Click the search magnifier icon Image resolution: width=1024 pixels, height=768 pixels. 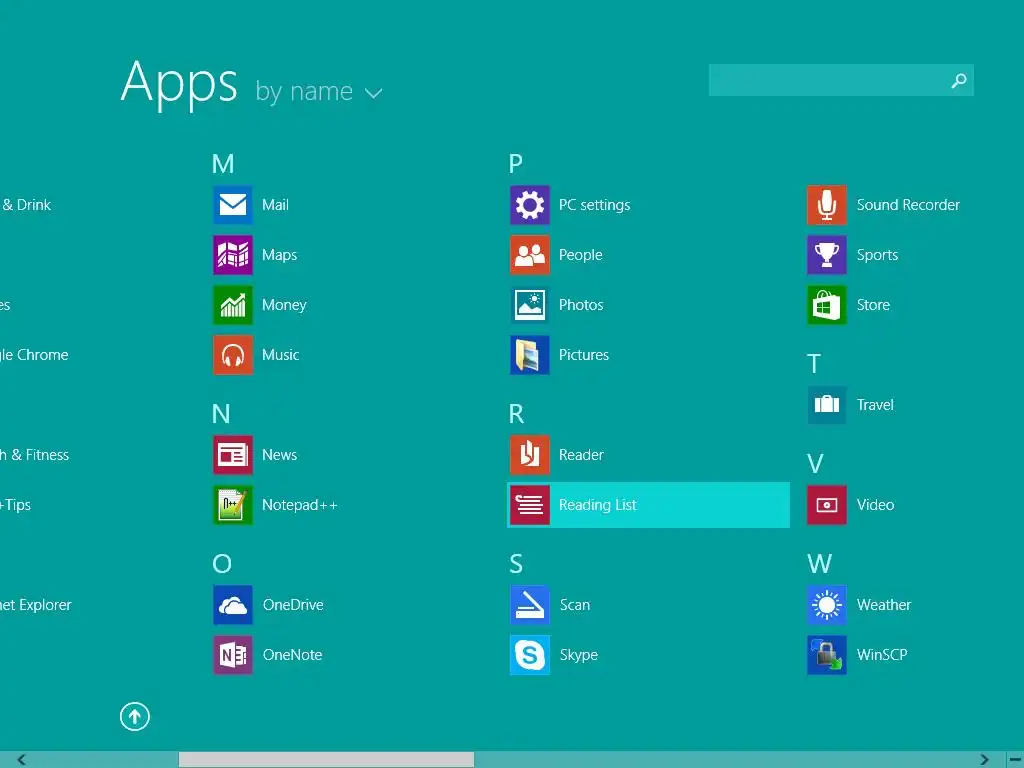(959, 80)
